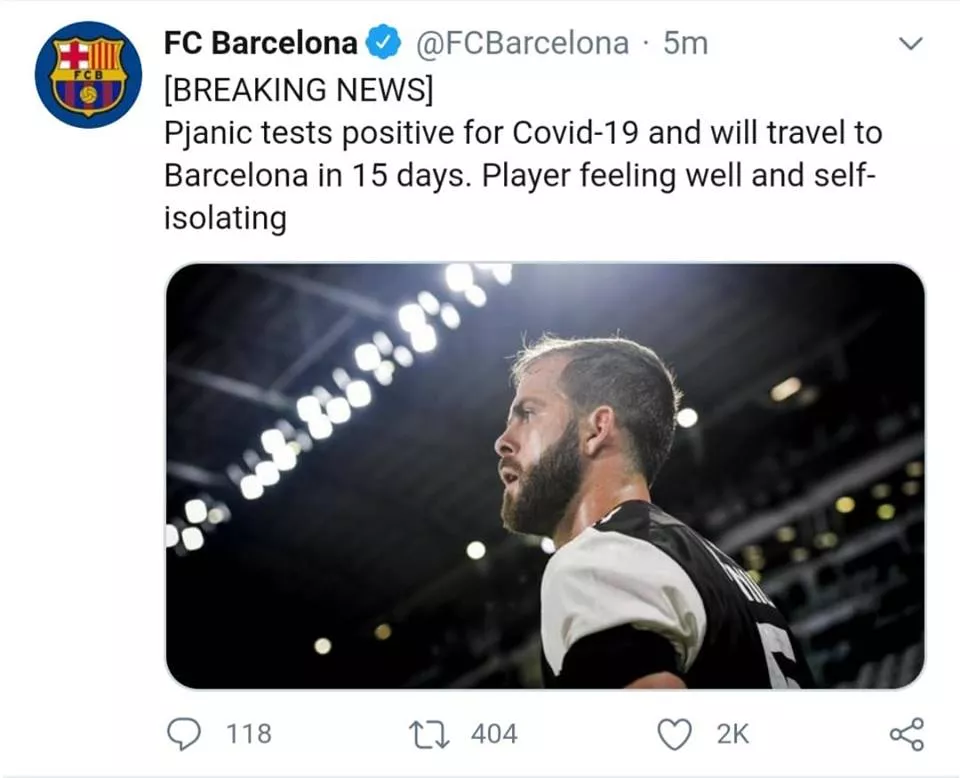The height and width of the screenshot is (778, 960).
Task: Tap the share icon
Action: click(906, 734)
